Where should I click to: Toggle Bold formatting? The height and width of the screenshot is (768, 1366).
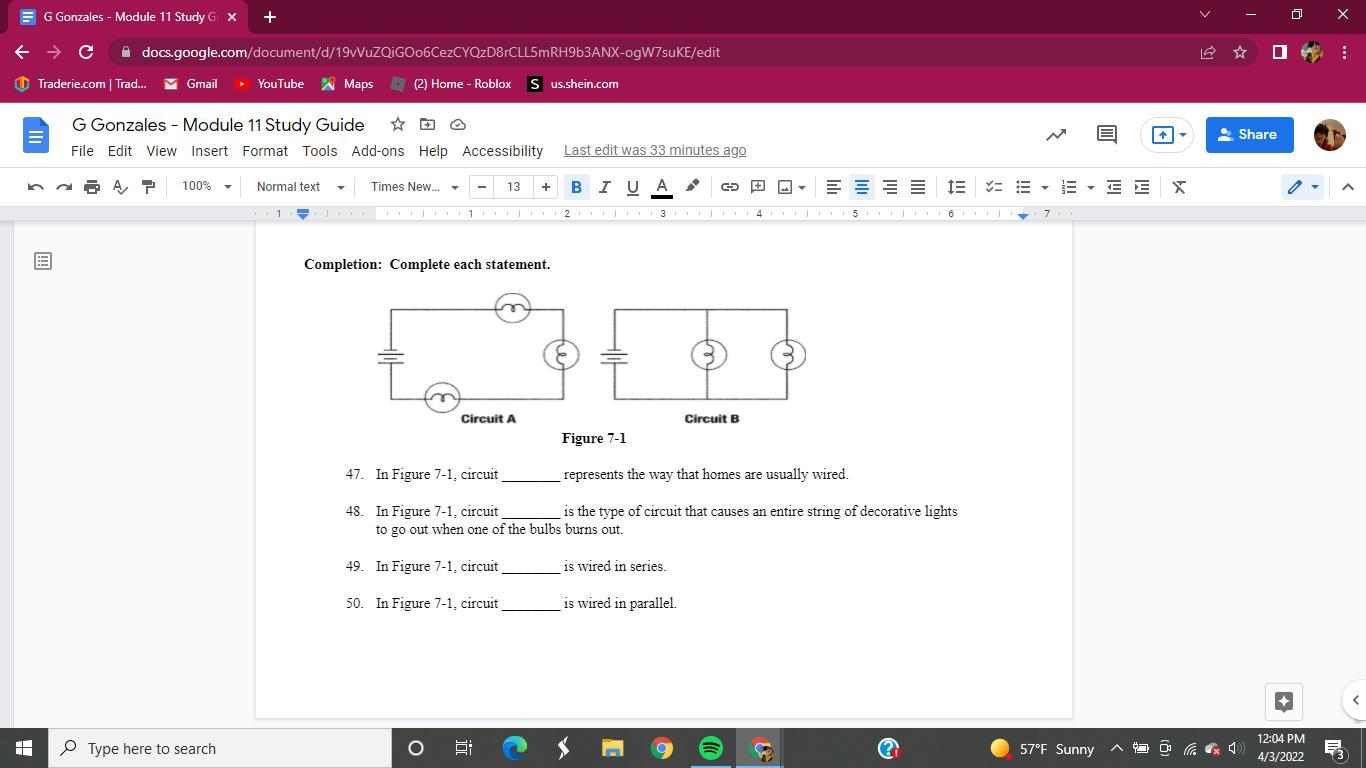(x=576, y=187)
